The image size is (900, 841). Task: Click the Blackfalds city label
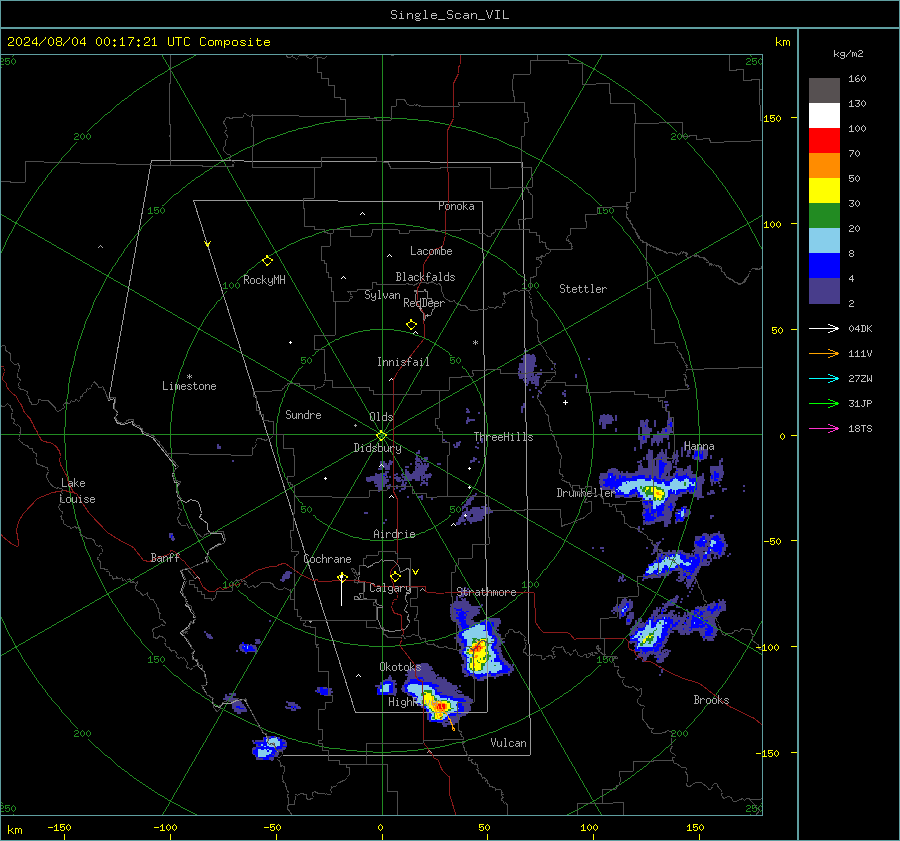click(425, 277)
